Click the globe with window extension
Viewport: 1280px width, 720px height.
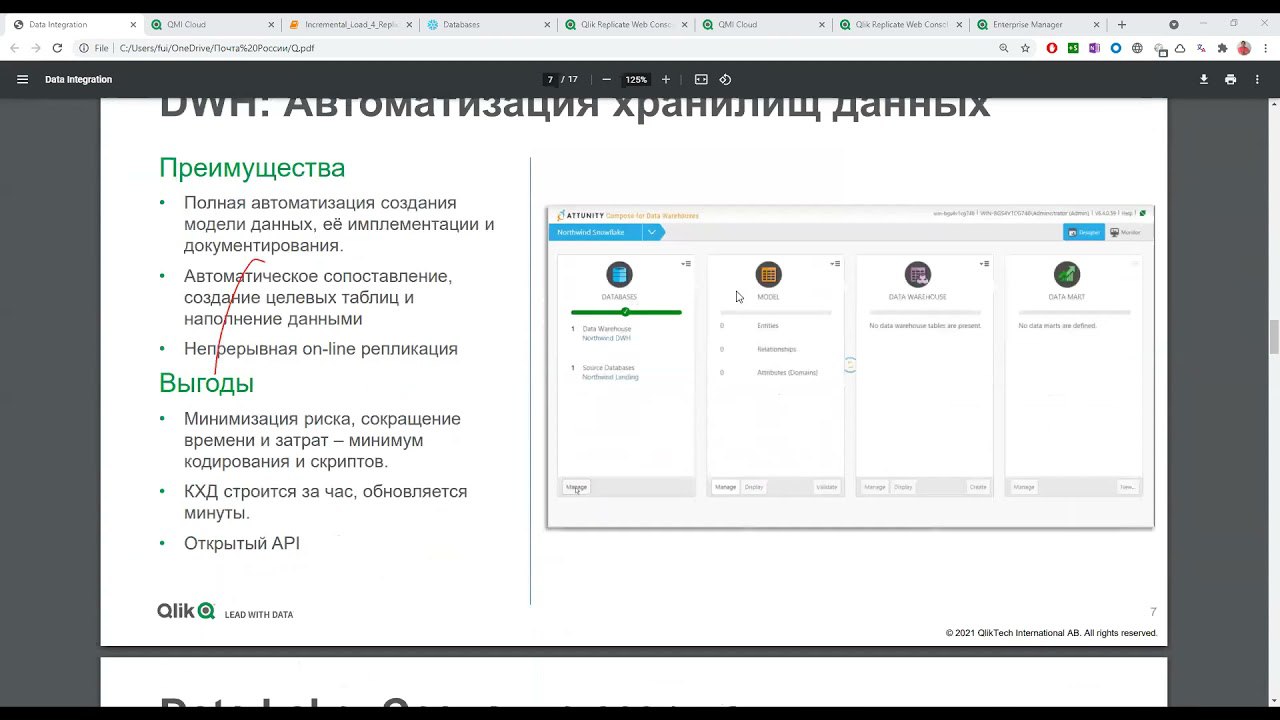[x=1160, y=48]
